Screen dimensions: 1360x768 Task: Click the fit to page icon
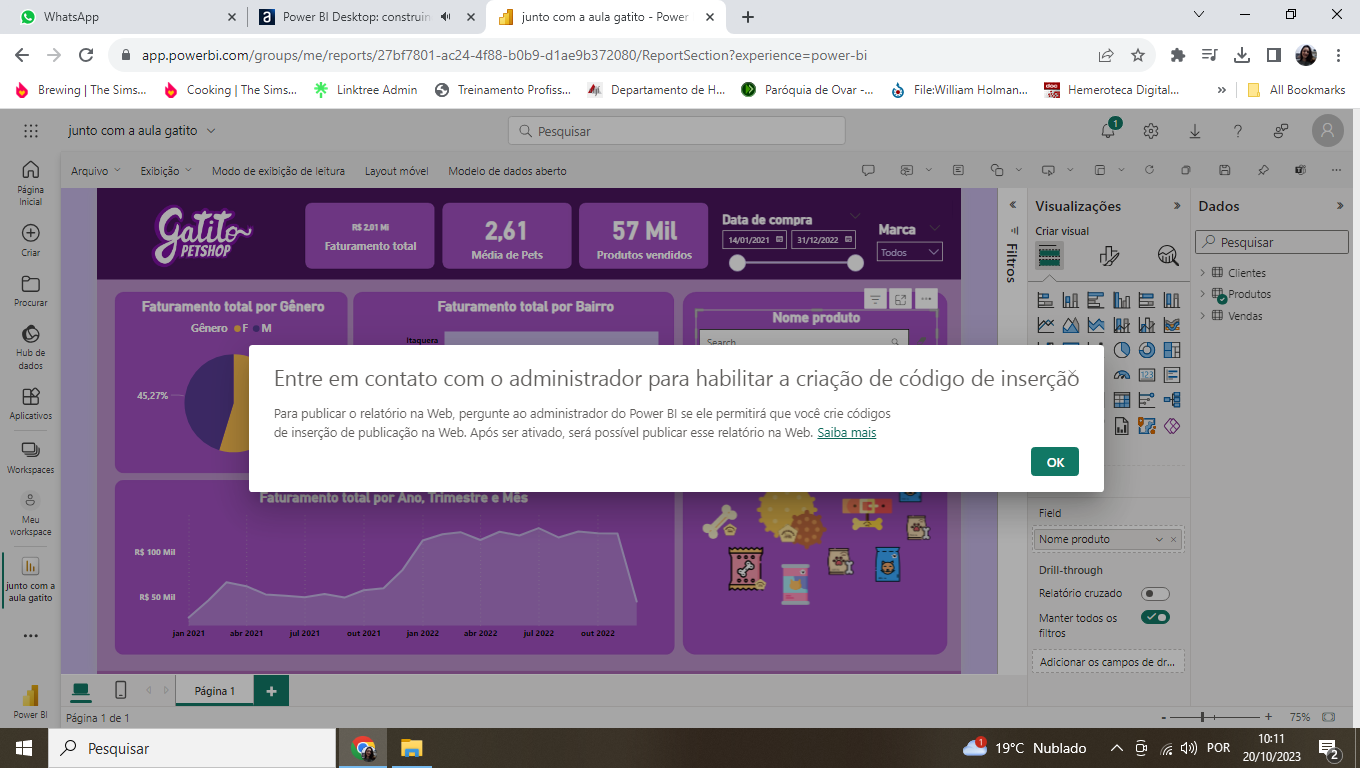[1328, 717]
